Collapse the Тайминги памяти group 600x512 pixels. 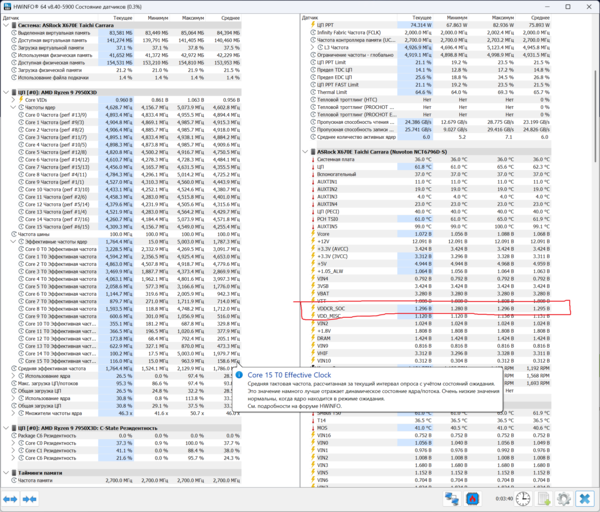coord(6,473)
